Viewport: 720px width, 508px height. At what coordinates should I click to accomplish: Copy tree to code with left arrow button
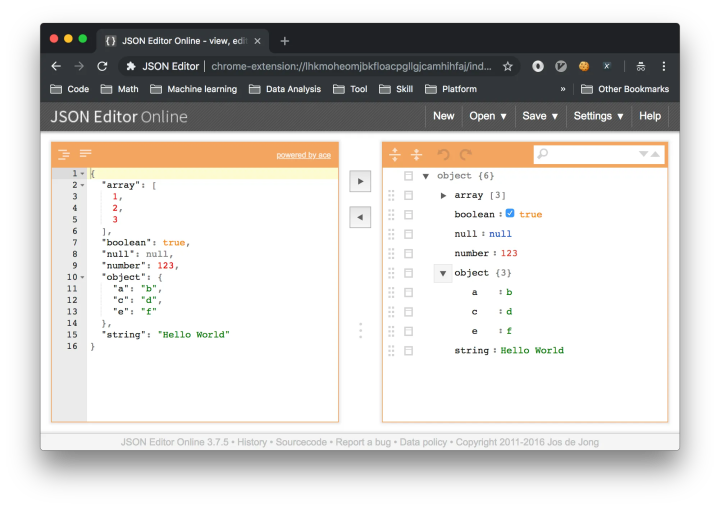pyautogui.click(x=360, y=217)
